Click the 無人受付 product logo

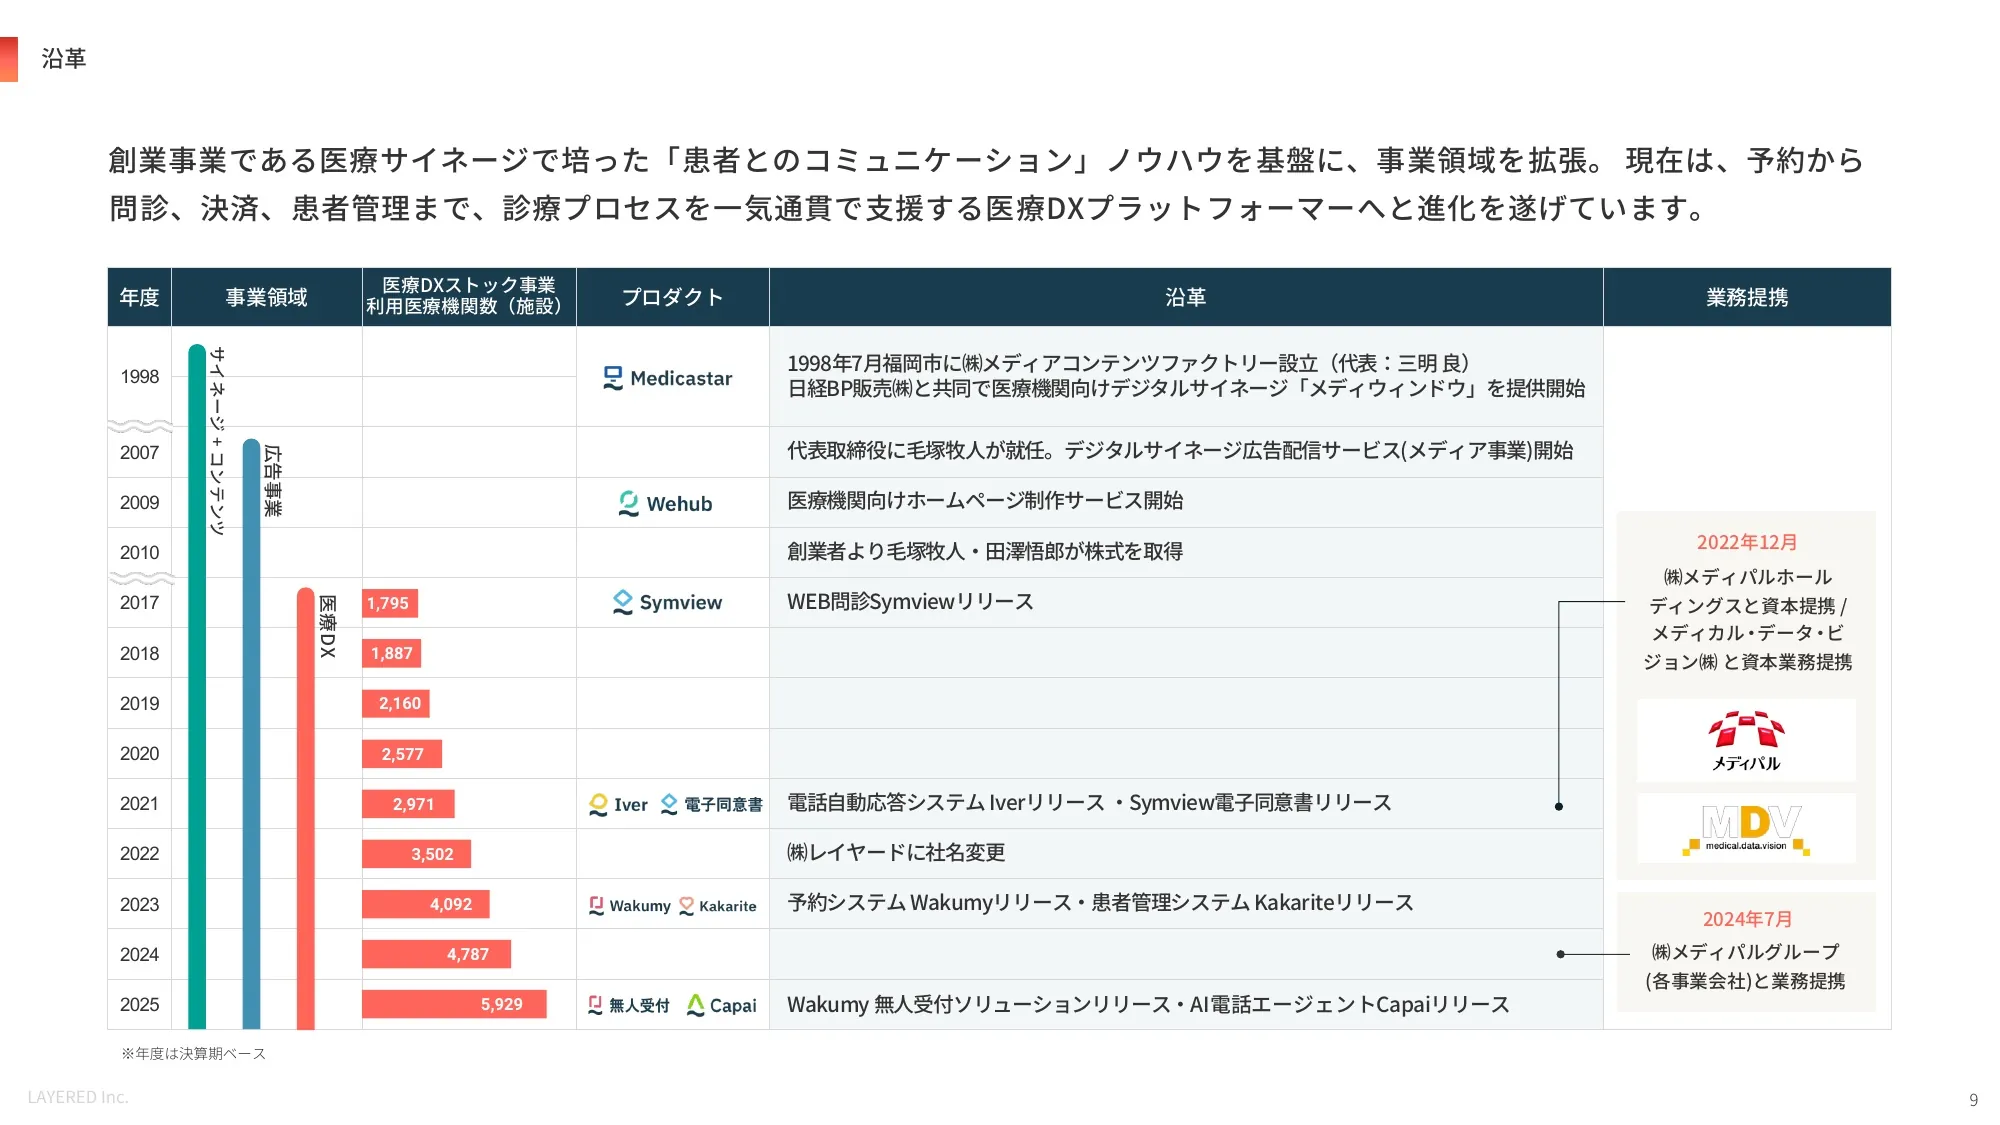(x=628, y=1005)
